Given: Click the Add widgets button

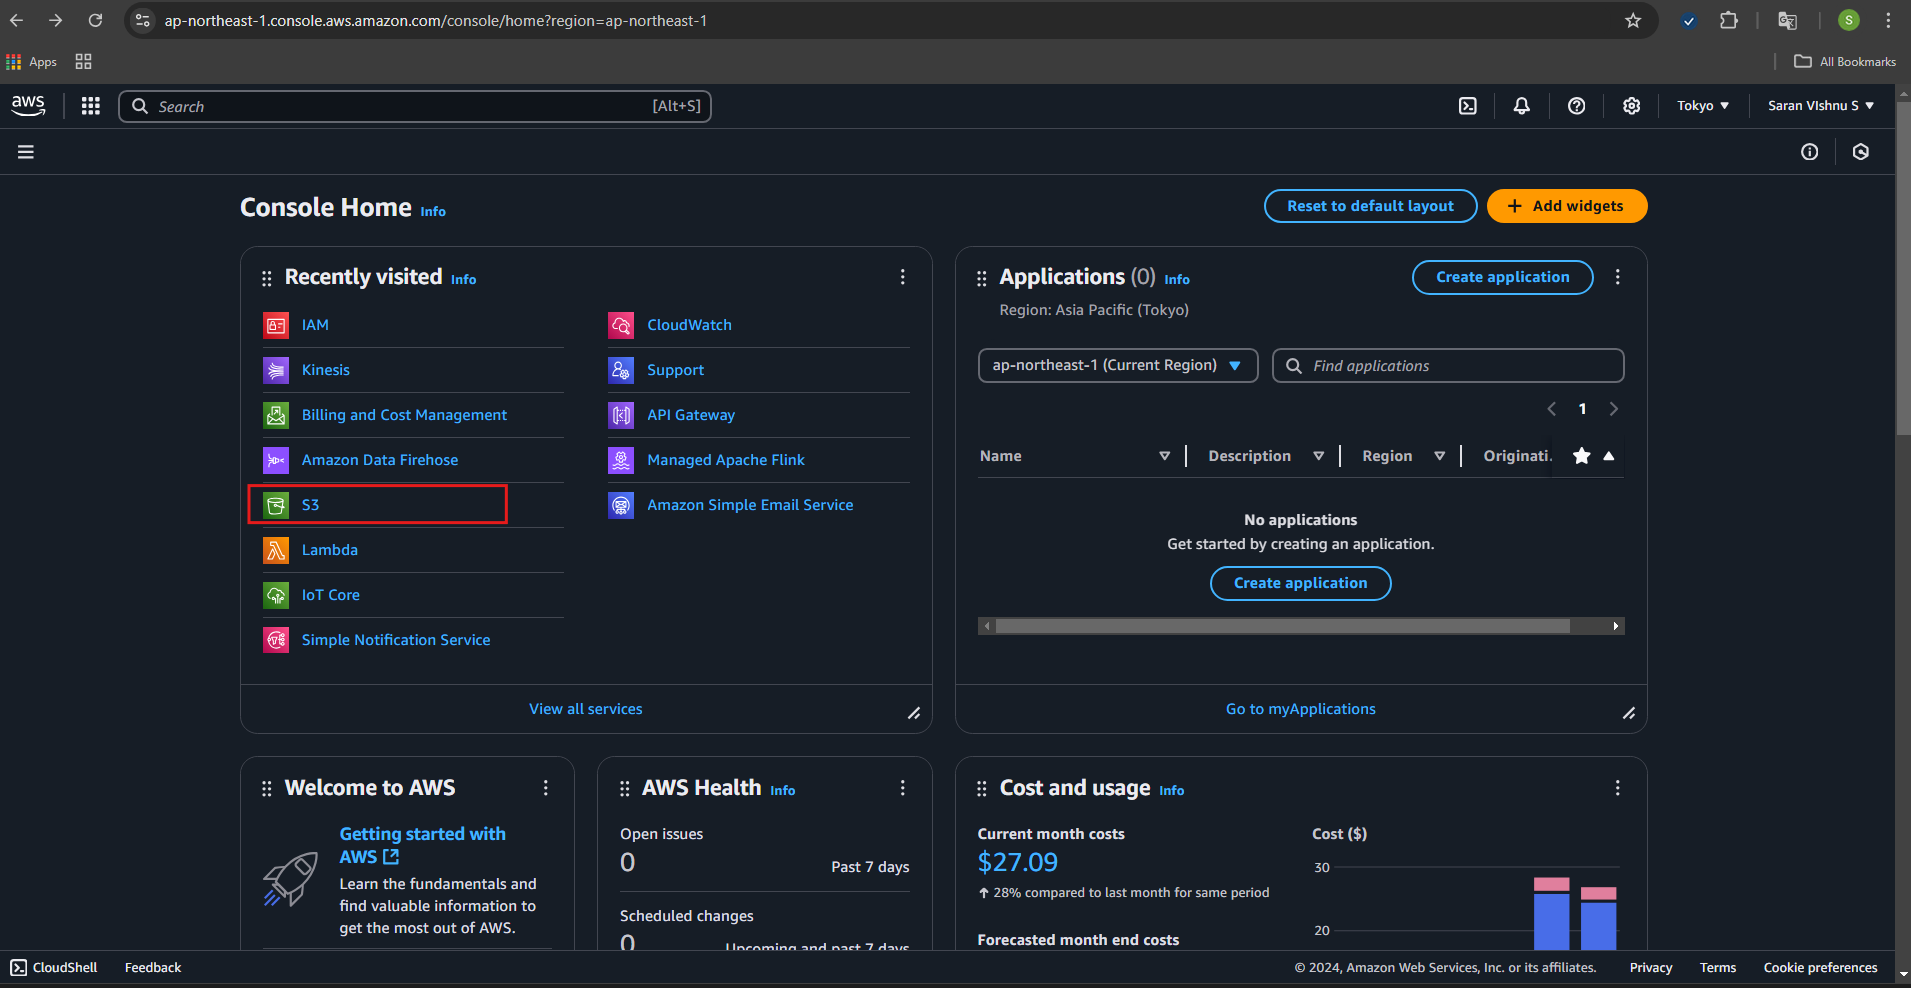Looking at the screenshot, I should 1566,206.
